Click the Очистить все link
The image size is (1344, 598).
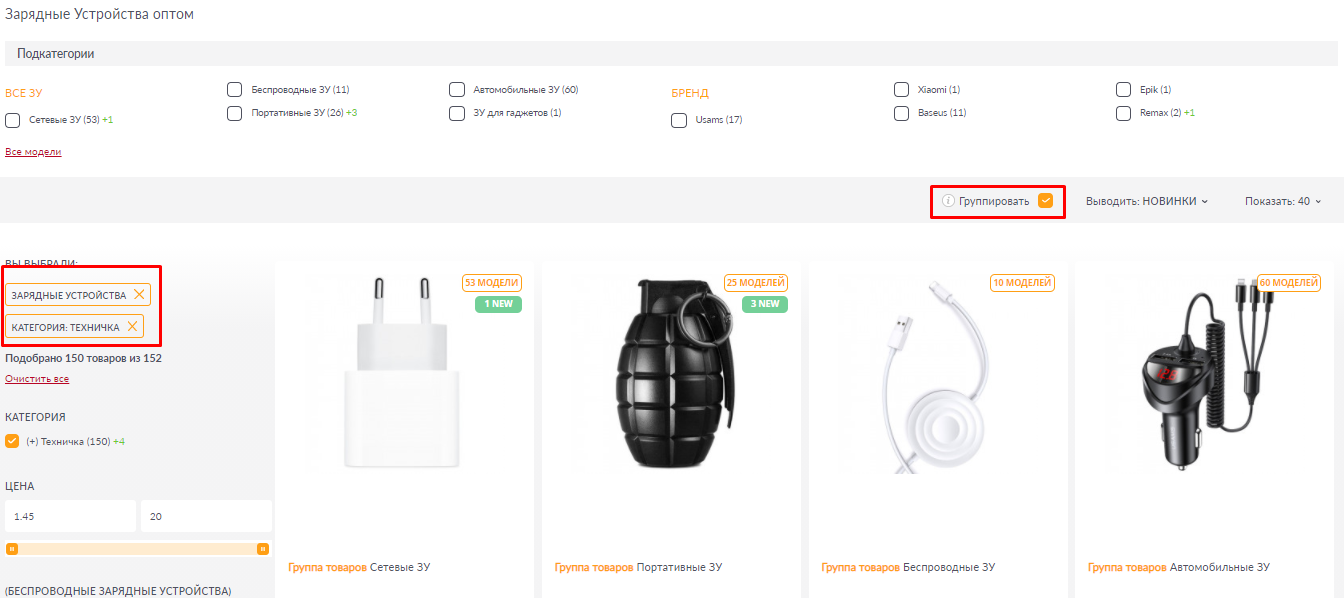[37, 379]
